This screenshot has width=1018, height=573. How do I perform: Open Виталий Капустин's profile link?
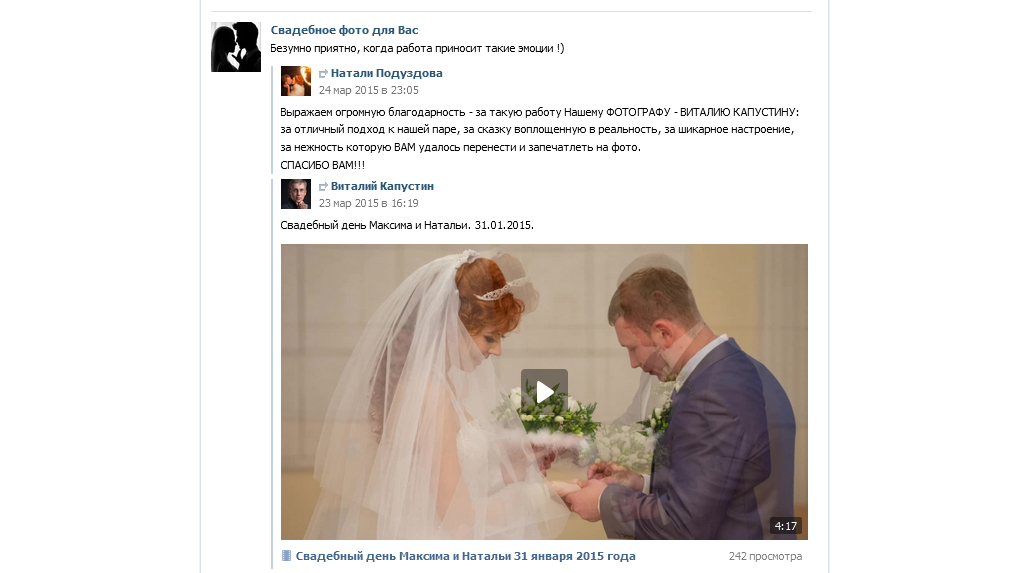click(x=382, y=186)
